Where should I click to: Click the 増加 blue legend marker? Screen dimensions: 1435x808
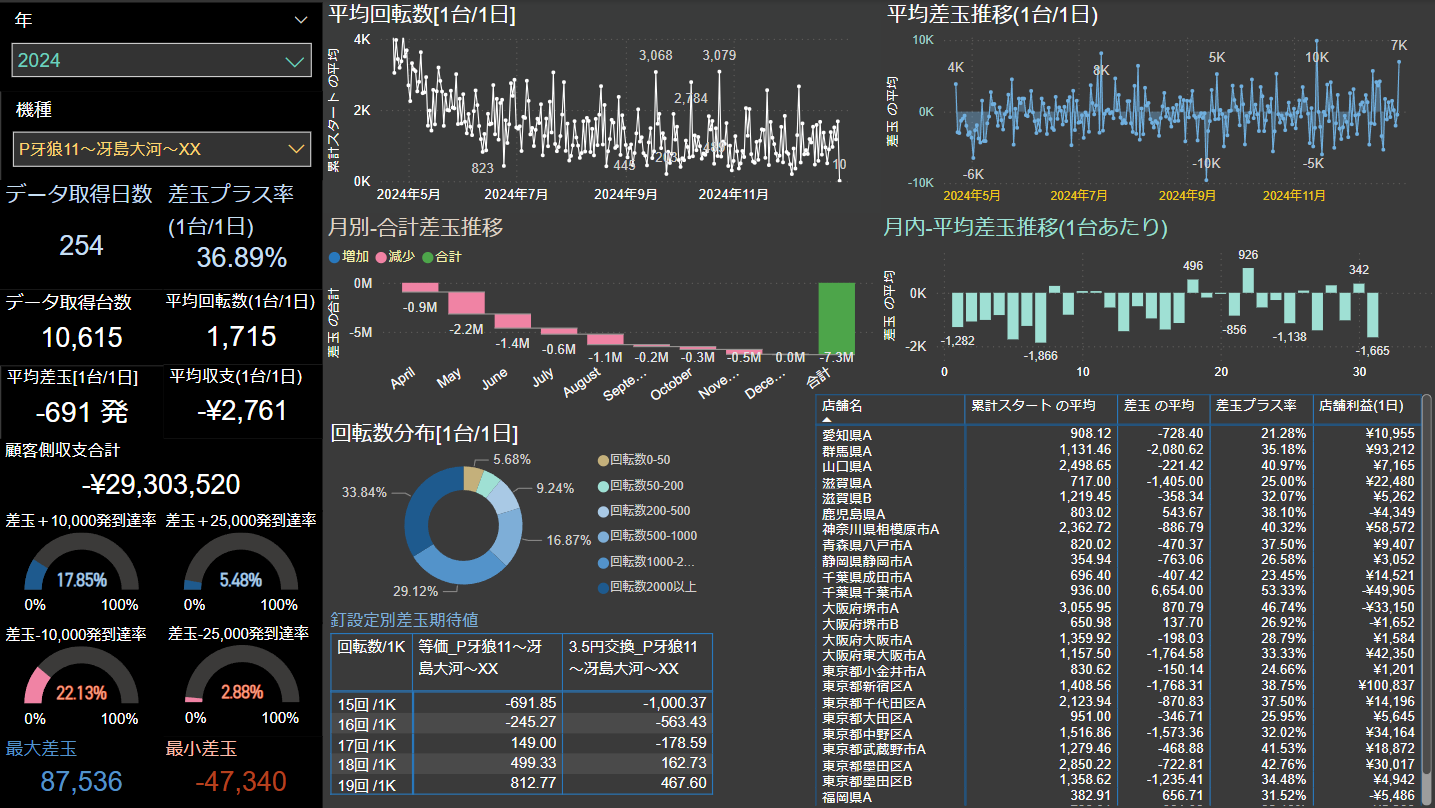click(x=334, y=257)
